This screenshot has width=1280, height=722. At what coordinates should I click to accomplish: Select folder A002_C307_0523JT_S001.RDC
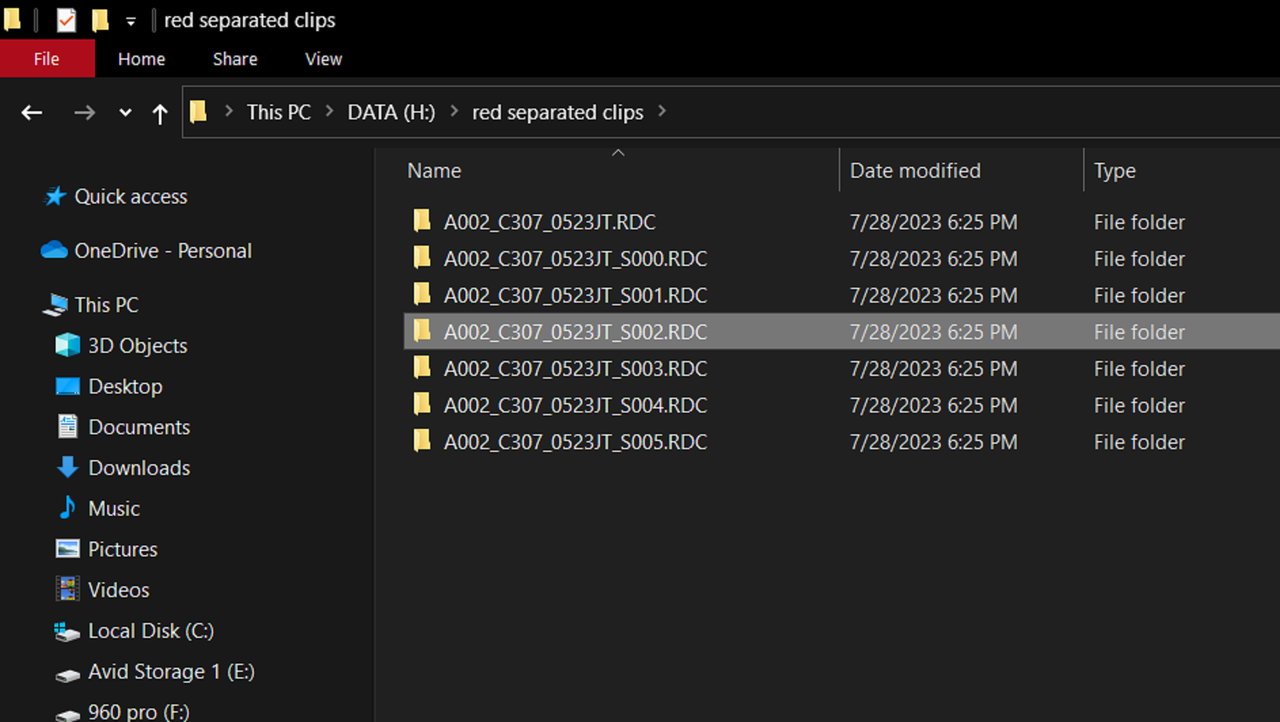(576, 296)
